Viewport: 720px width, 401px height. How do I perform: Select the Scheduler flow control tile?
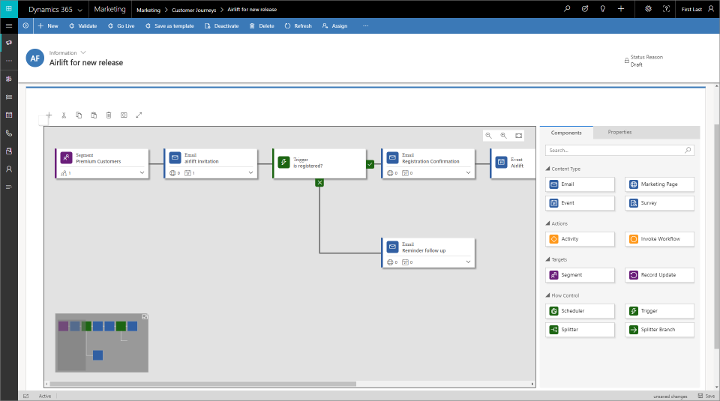pos(580,312)
